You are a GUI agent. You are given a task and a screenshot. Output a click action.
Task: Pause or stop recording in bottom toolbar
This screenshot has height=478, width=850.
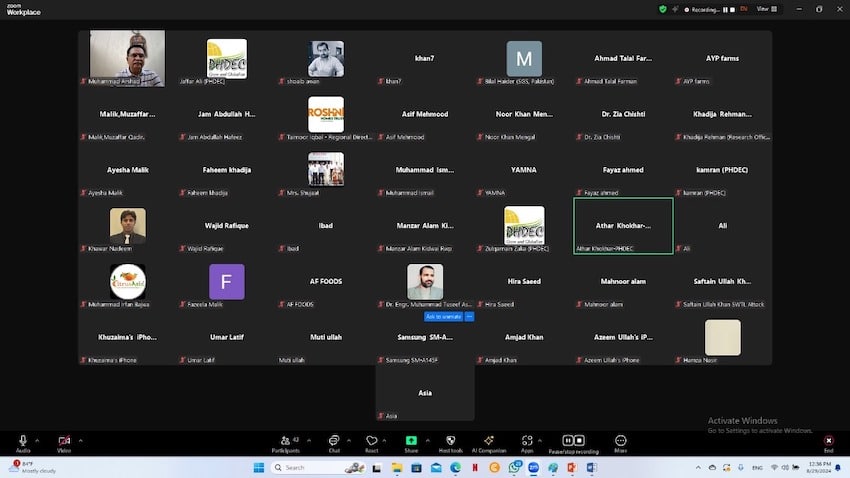pos(573,441)
